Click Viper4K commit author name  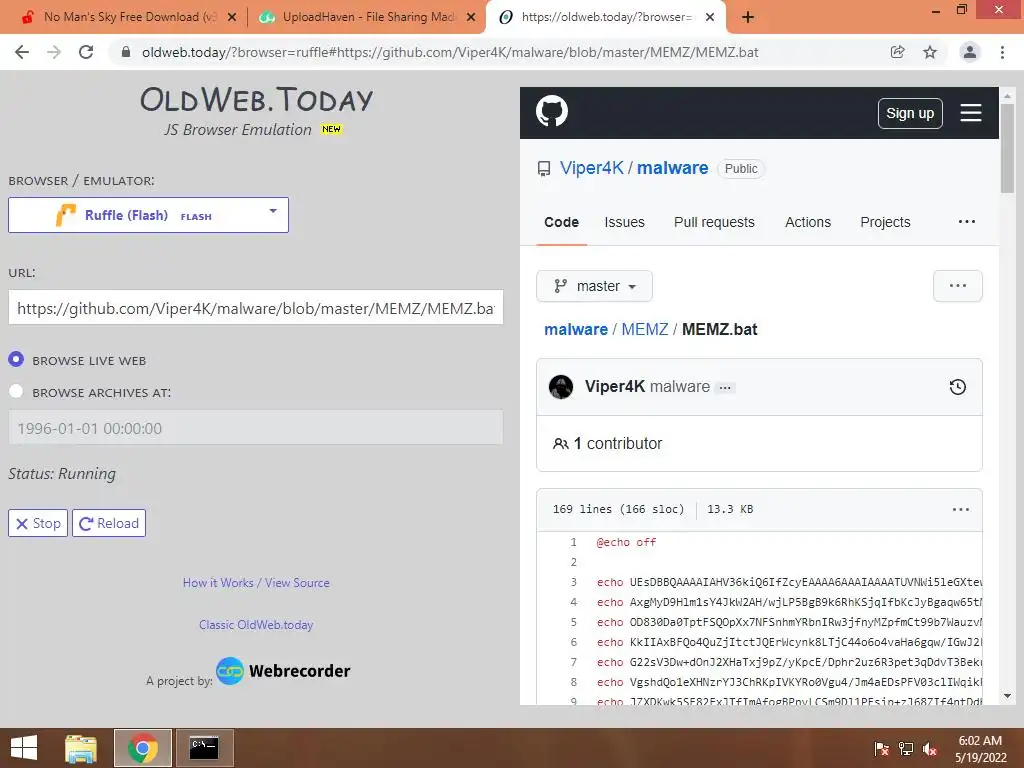[615, 386]
